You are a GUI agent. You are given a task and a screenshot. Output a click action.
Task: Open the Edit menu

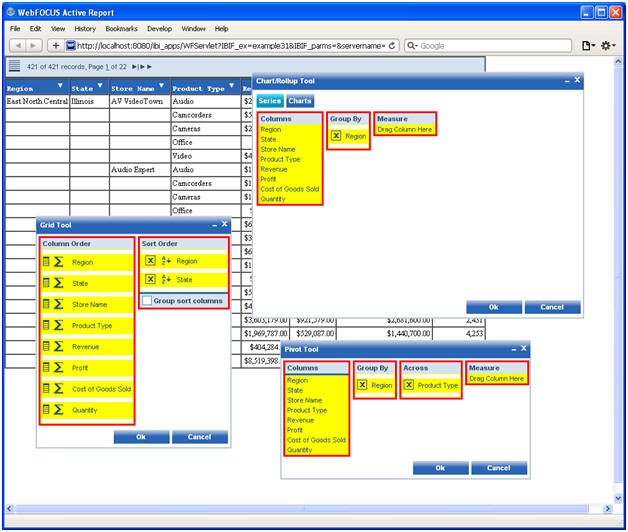pyautogui.click(x=35, y=28)
